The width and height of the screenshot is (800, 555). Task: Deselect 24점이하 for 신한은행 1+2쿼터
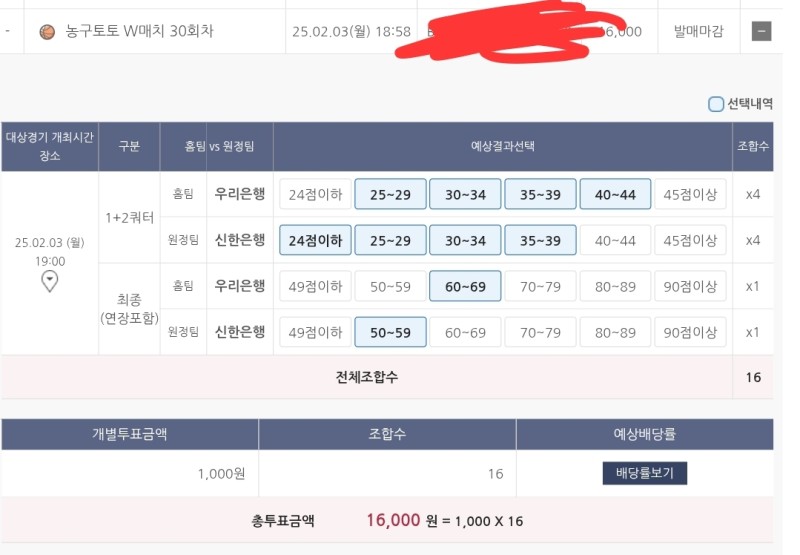pos(315,240)
